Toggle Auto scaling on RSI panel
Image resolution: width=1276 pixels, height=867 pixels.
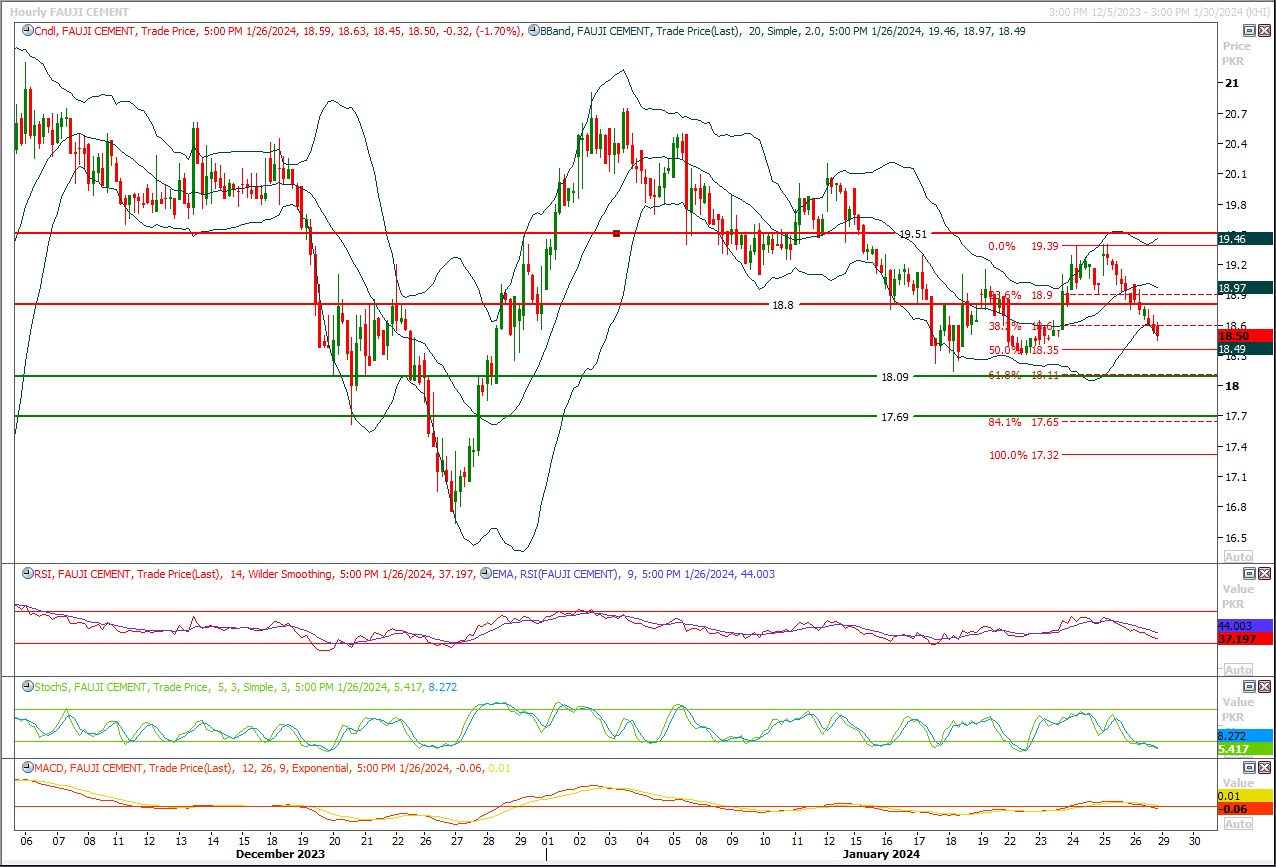tap(1237, 669)
